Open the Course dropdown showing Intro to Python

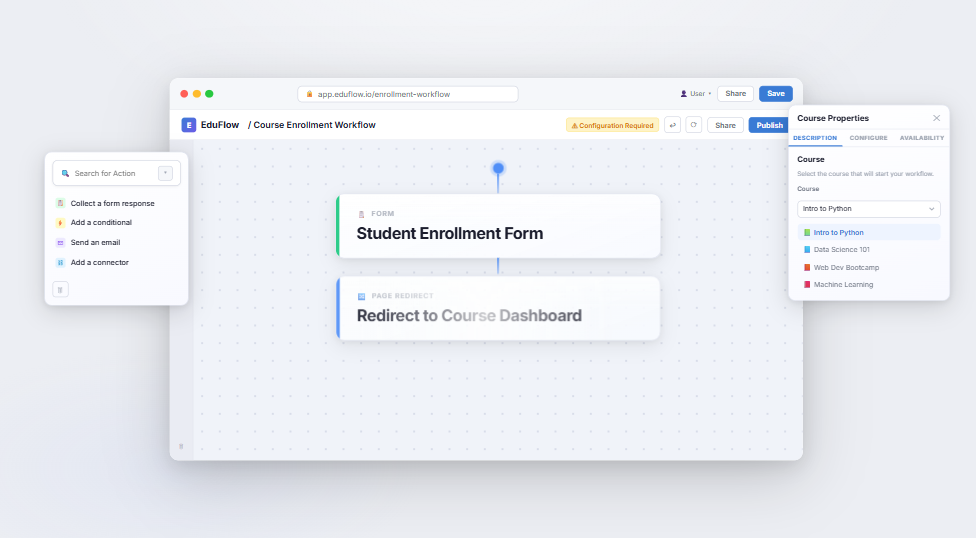point(868,209)
